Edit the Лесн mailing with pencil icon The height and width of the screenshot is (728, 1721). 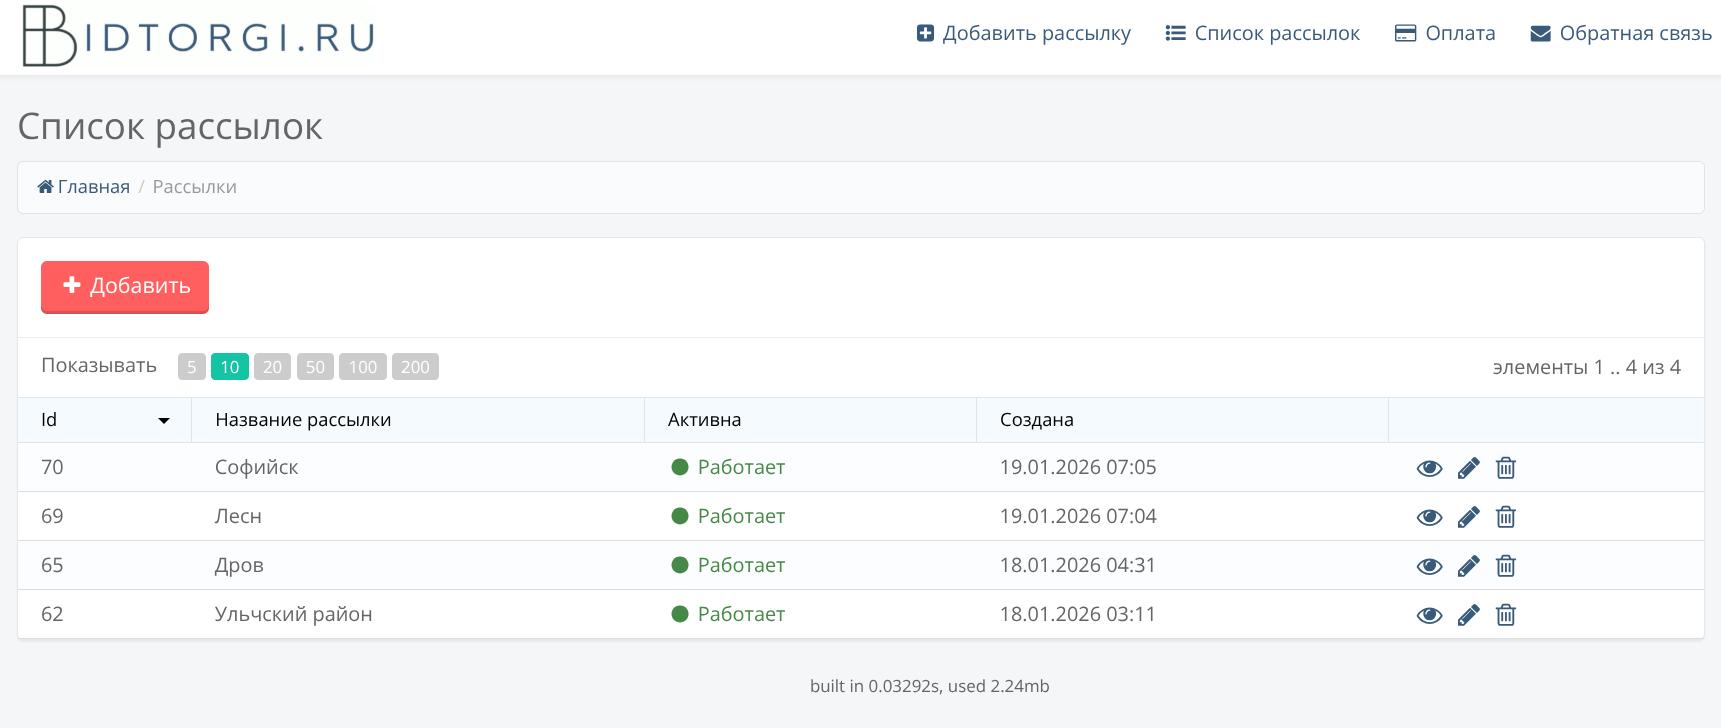point(1468,517)
